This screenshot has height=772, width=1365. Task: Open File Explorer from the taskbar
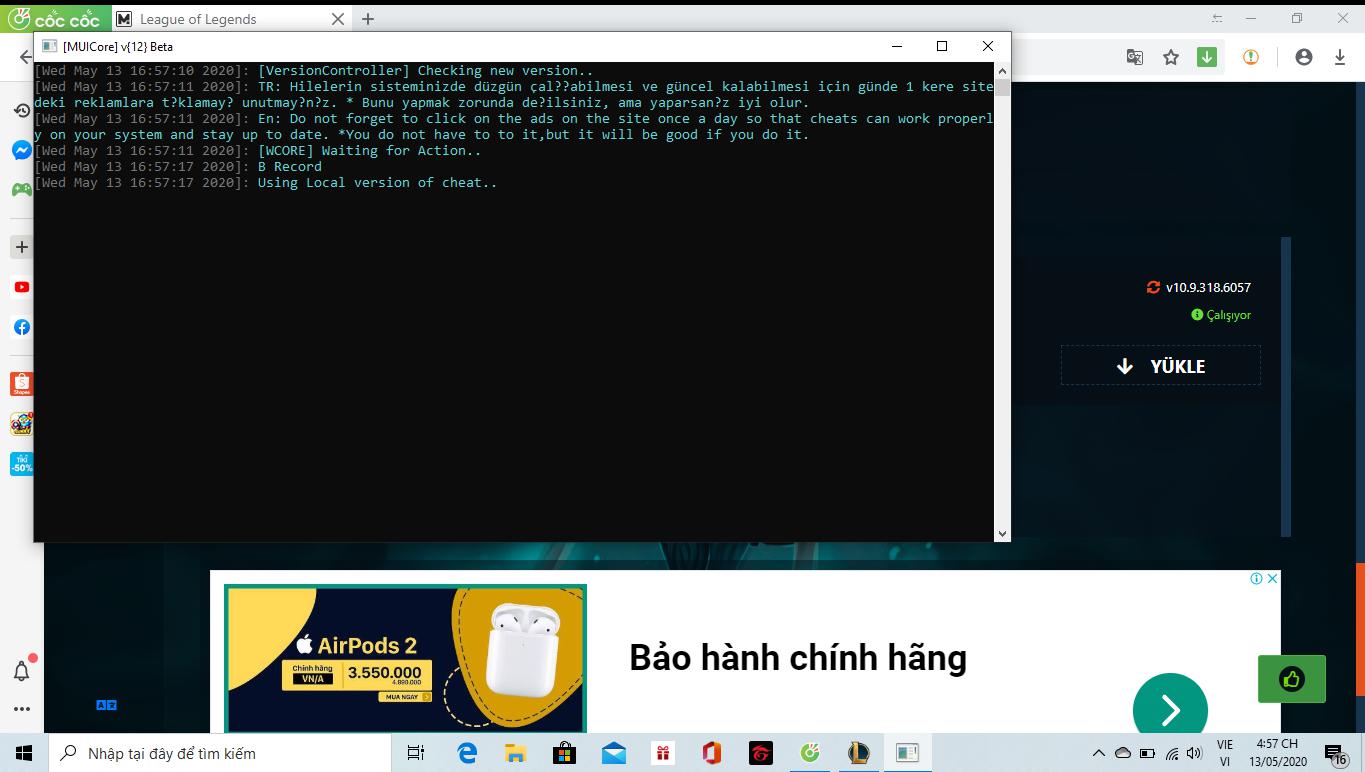(516, 753)
